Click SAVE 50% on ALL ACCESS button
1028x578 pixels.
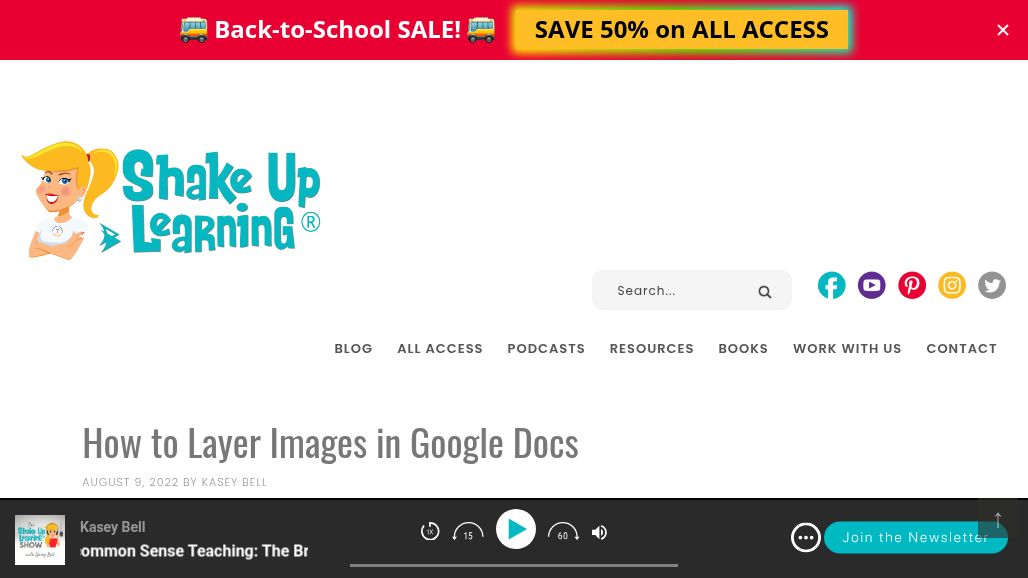pyautogui.click(x=681, y=30)
